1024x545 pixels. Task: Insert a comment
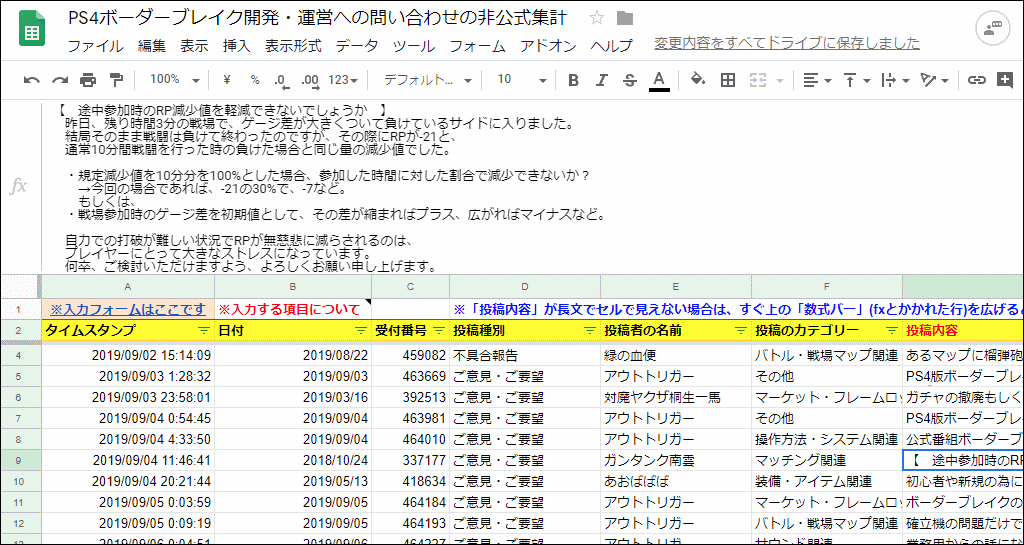click(1005, 80)
